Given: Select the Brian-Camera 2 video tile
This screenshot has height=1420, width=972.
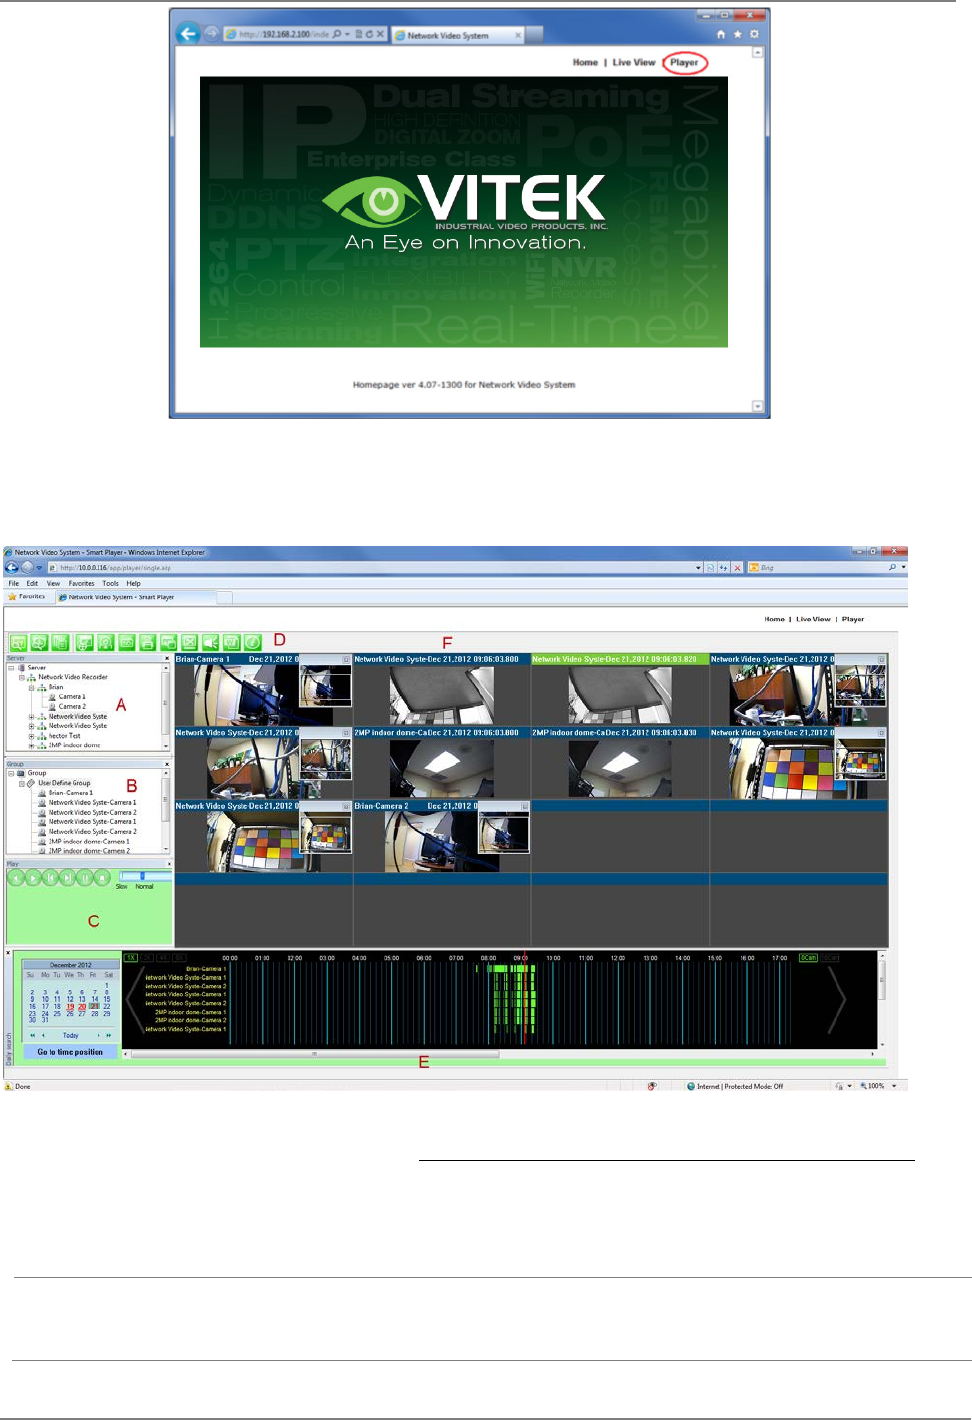Looking at the screenshot, I should point(442,836).
